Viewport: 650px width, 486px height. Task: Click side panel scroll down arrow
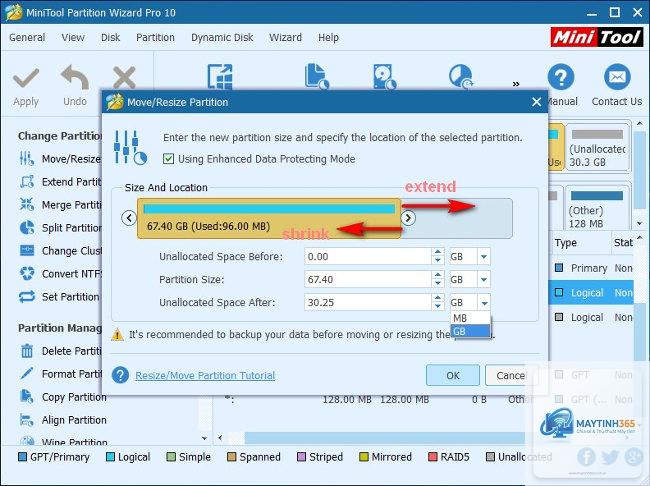(204, 438)
